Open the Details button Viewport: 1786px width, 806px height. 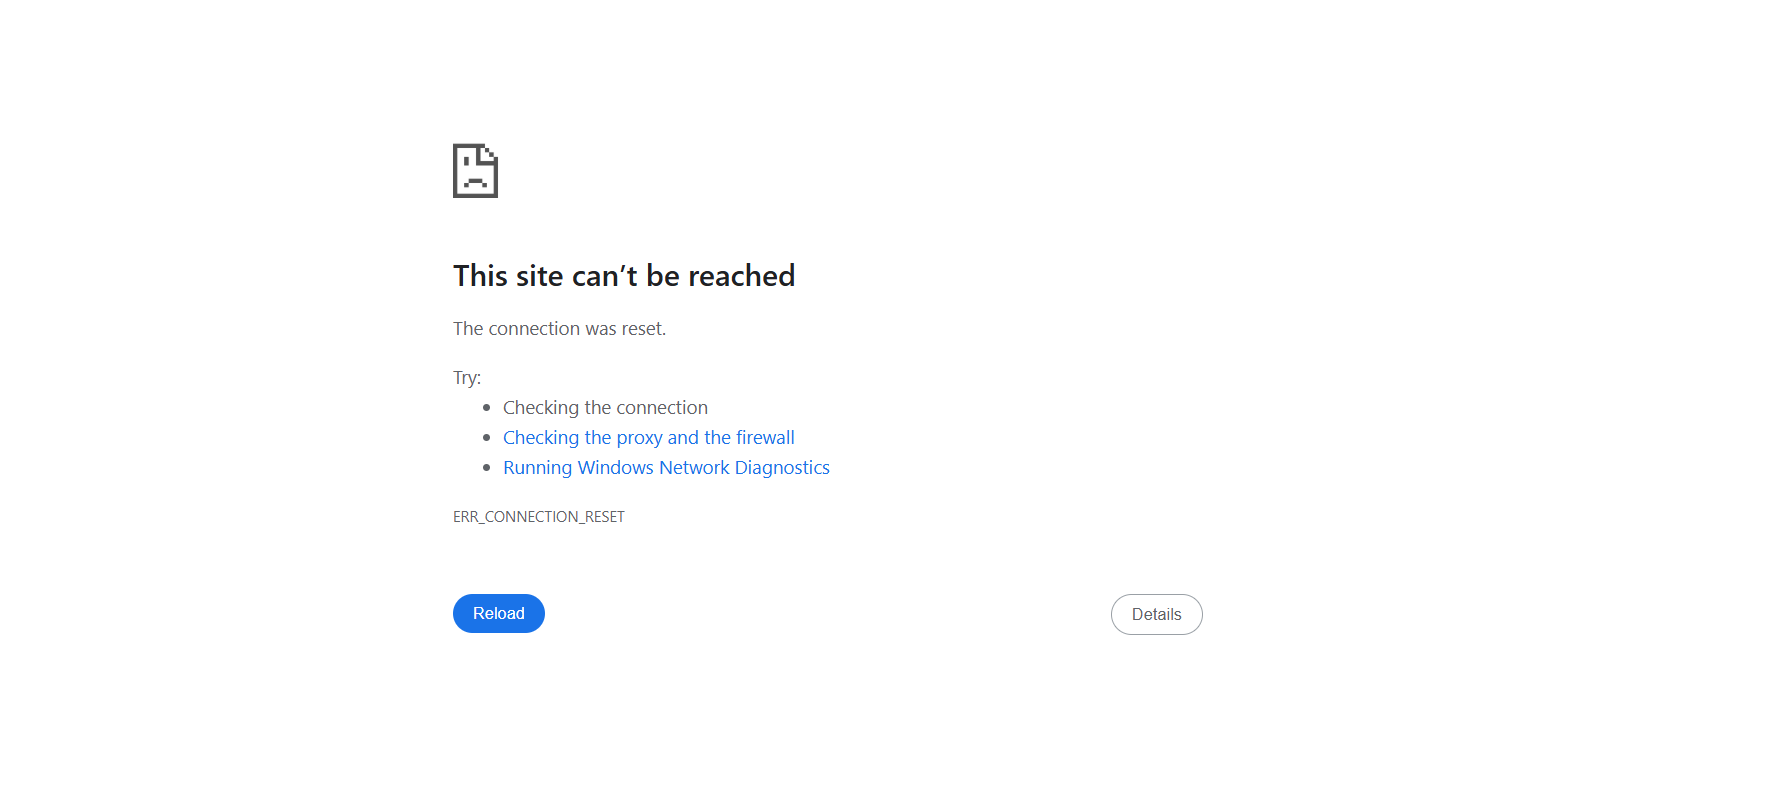(1156, 614)
